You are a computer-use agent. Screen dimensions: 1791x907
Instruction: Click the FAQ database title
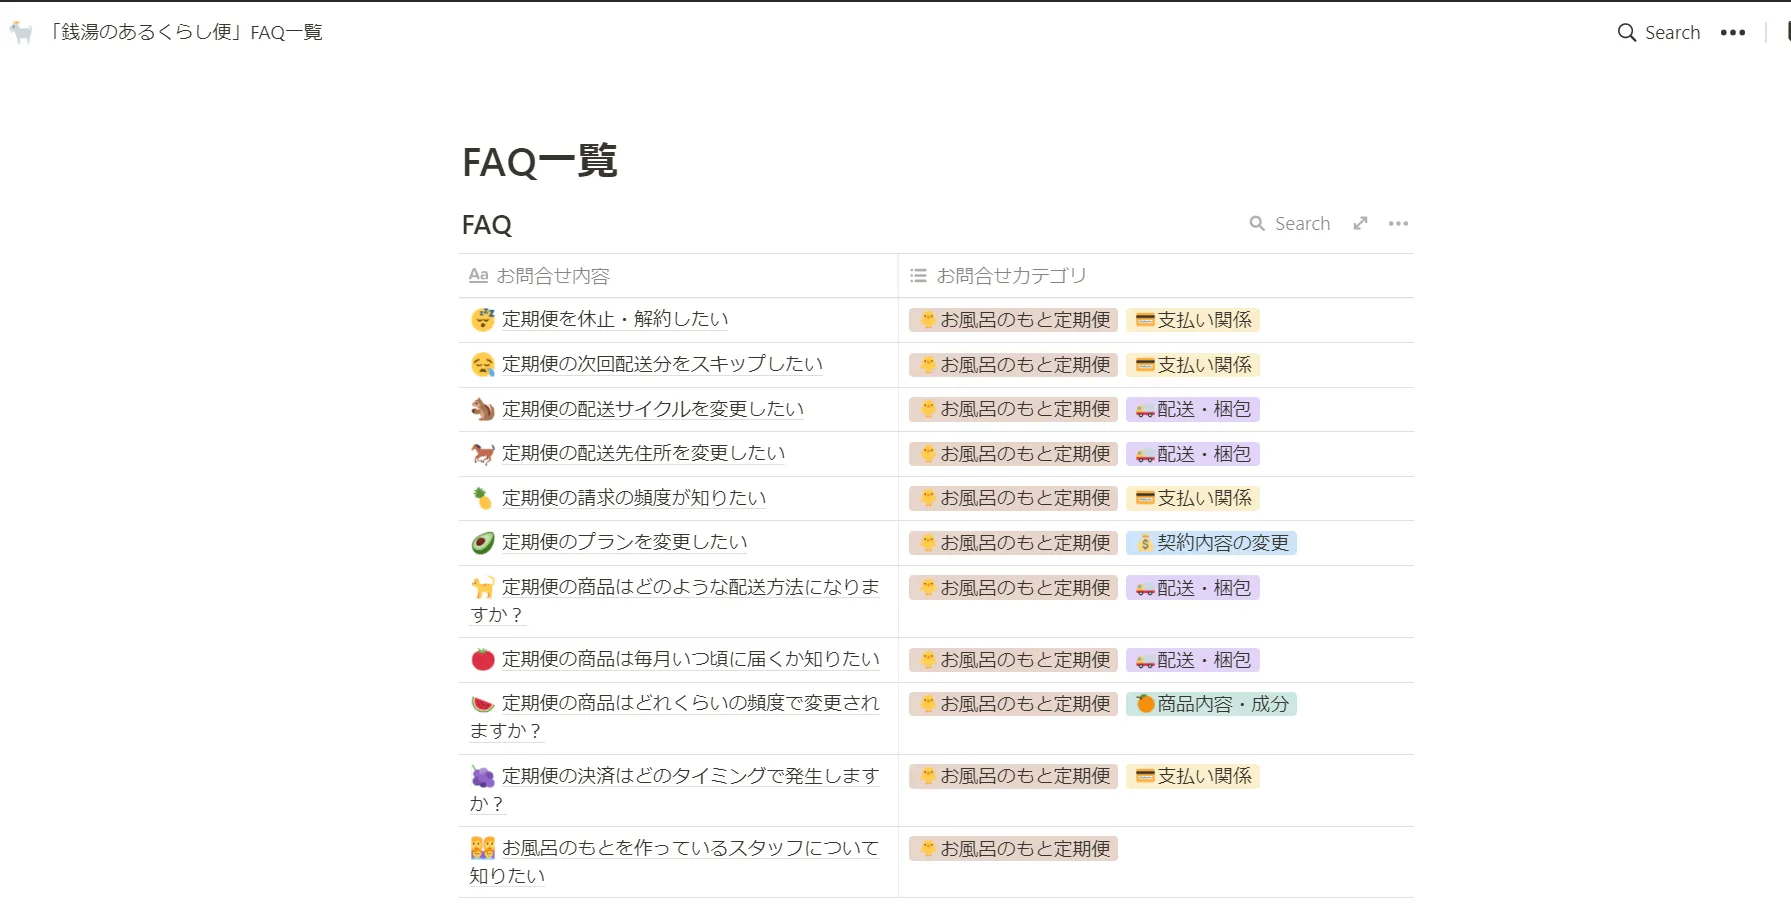pos(487,225)
